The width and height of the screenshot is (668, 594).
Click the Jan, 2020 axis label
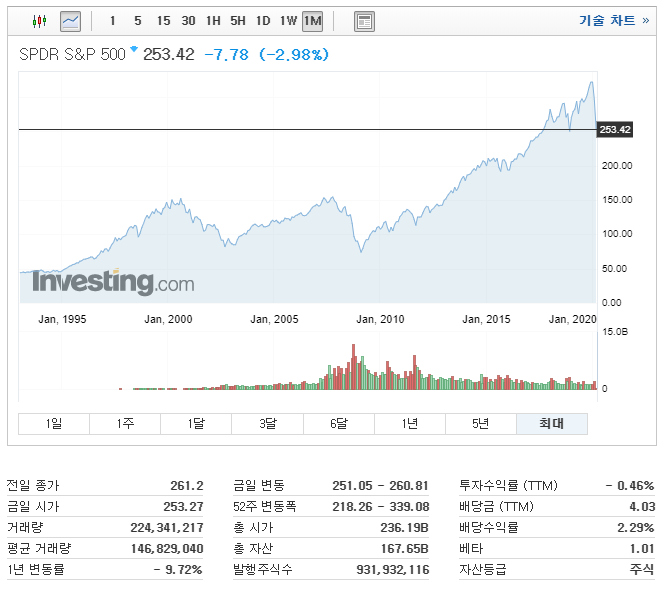[x=573, y=319]
